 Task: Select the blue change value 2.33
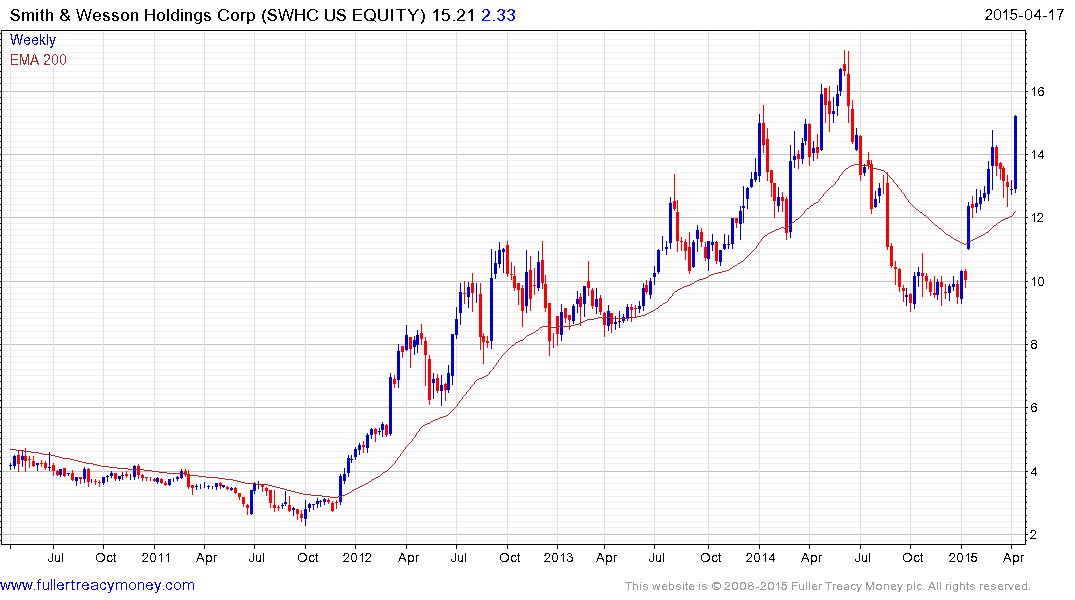click(x=498, y=15)
